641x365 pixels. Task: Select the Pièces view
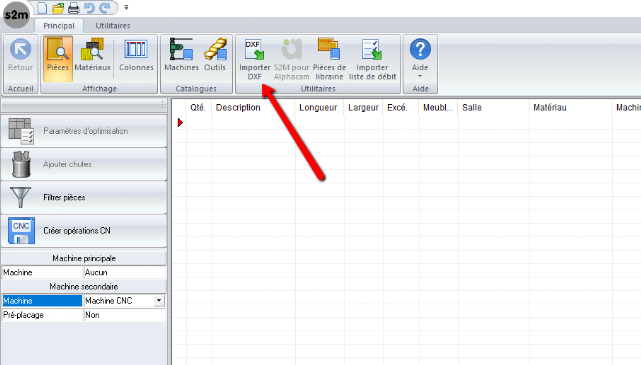pos(58,58)
